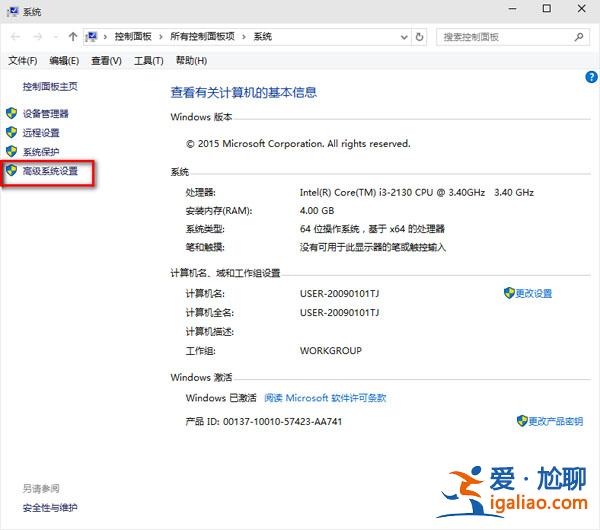Click the search magnifier icon
Screen dimensions: 600x530
[579, 37]
